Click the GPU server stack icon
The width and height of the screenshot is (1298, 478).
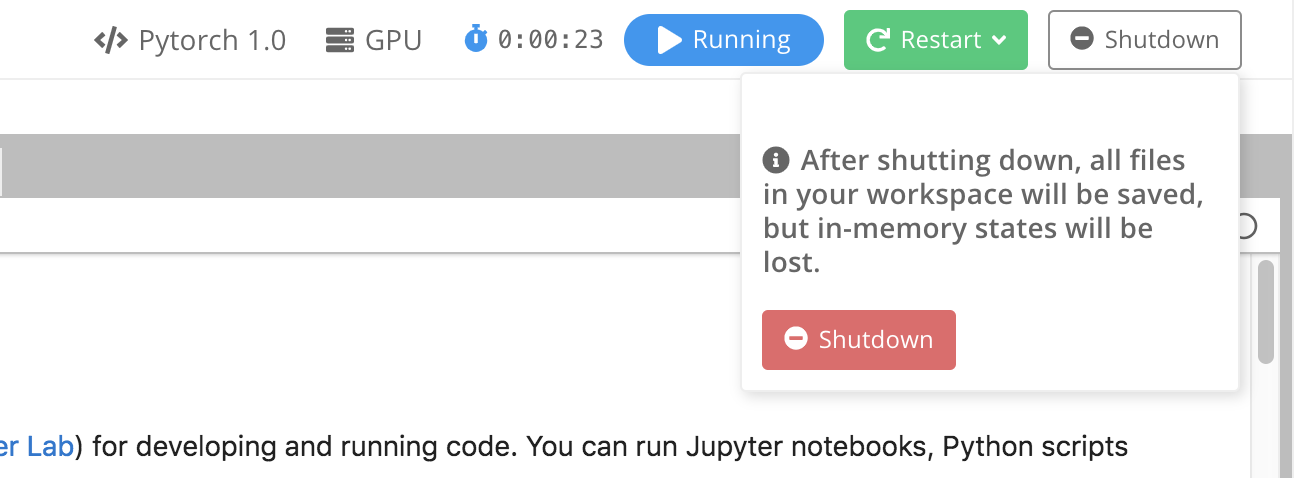(341, 41)
